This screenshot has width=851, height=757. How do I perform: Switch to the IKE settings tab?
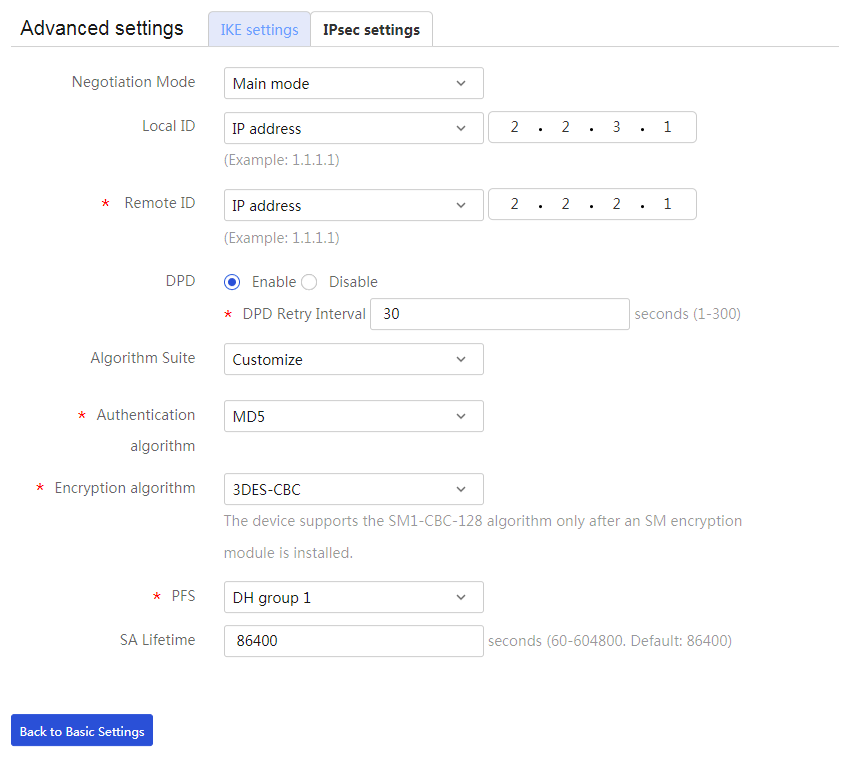[259, 29]
